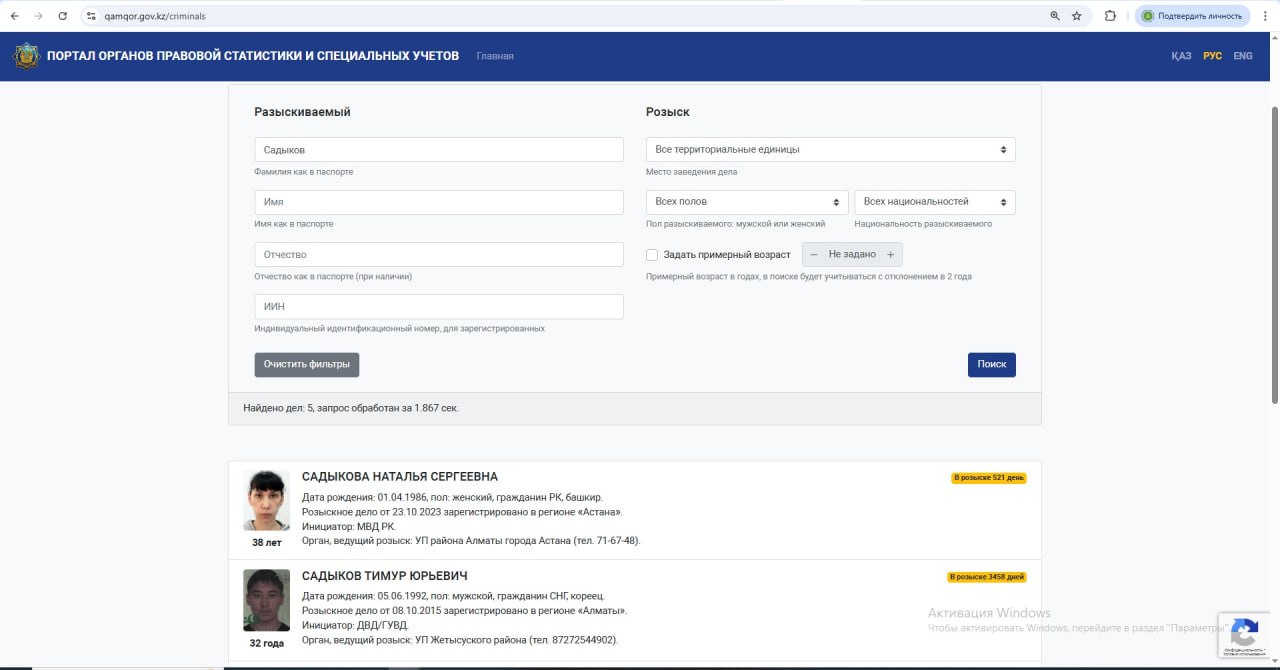This screenshot has width=1280, height=670.
Task: Open the browser extensions puzzle icon
Action: (x=1110, y=16)
